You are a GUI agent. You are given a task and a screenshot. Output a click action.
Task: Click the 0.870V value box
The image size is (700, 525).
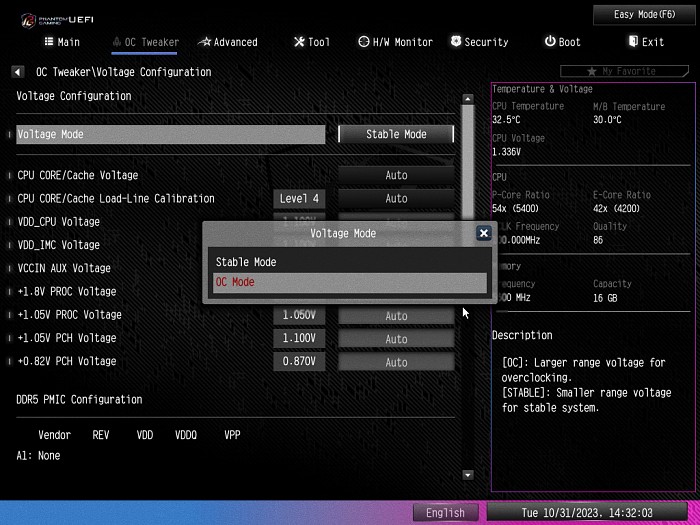[299, 362]
